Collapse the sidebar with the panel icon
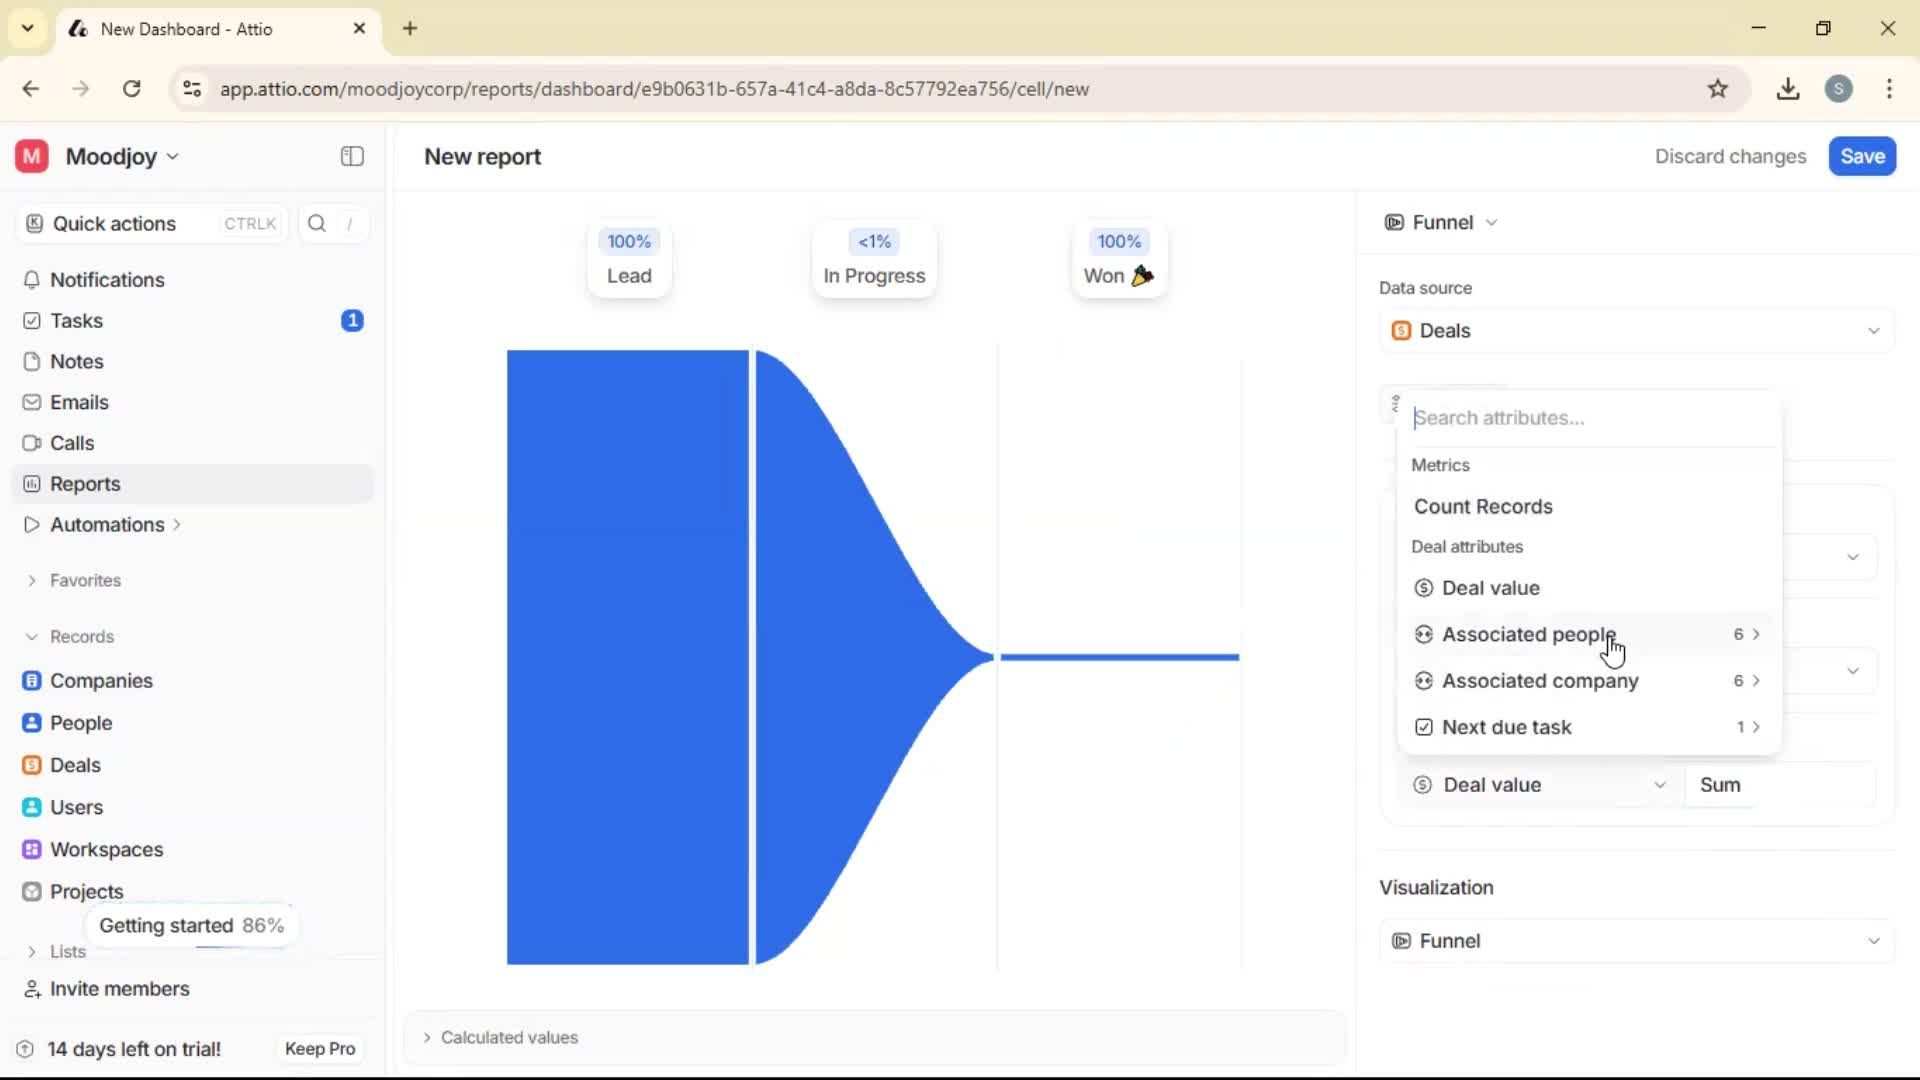The image size is (1920, 1080). (x=351, y=156)
